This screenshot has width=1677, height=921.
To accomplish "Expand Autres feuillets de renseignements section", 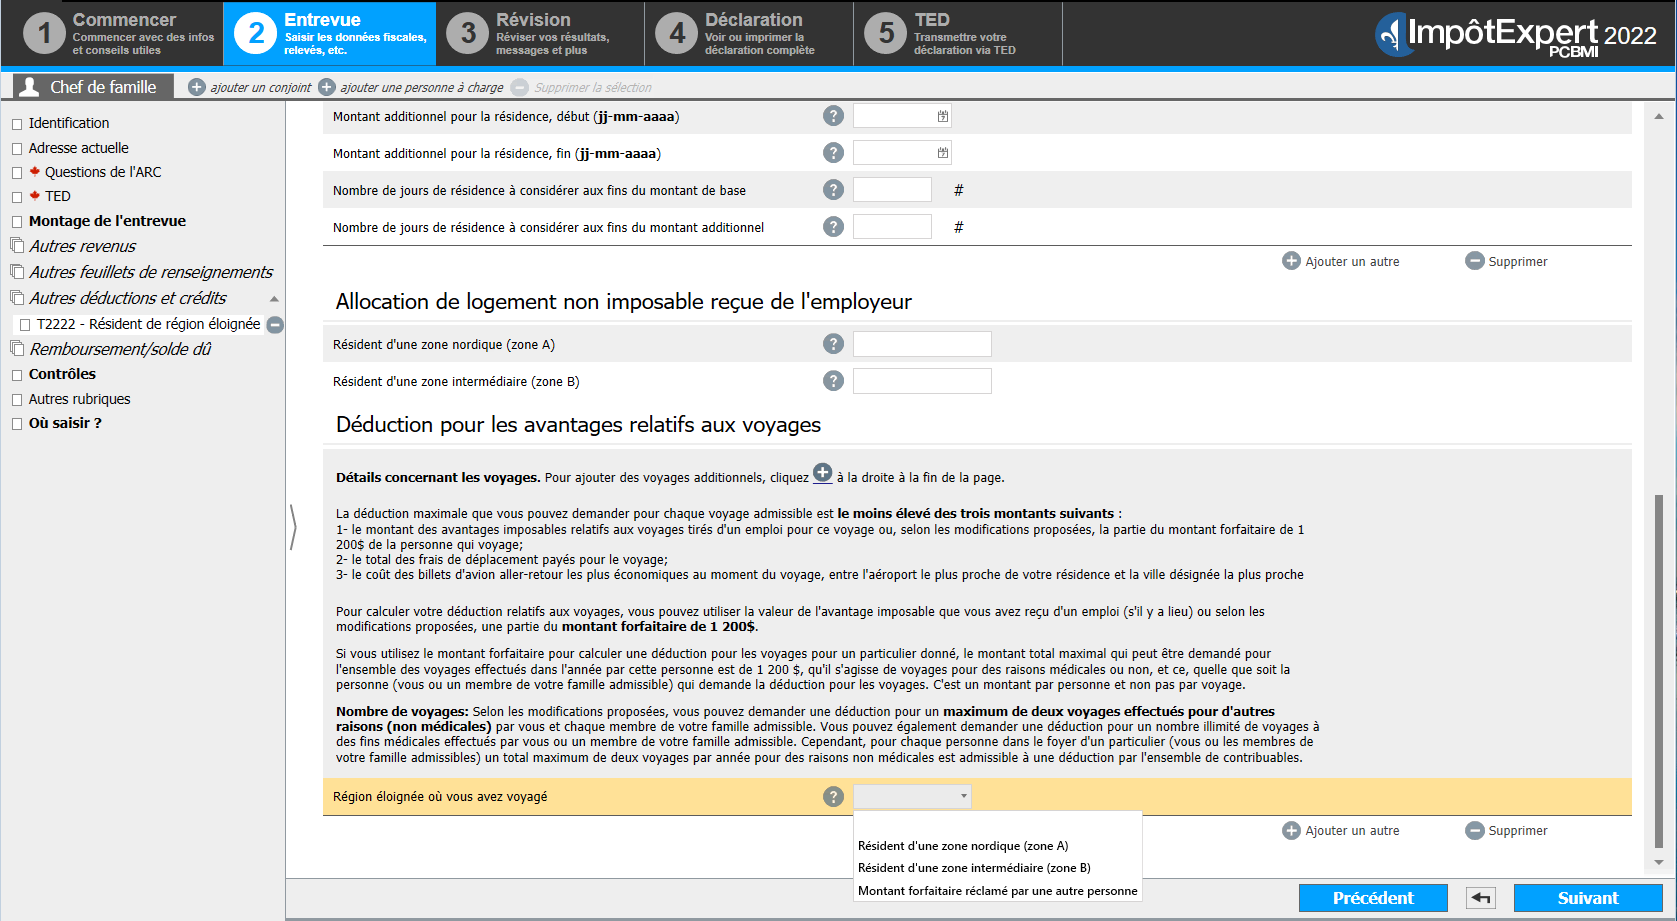I will pyautogui.click(x=150, y=272).
